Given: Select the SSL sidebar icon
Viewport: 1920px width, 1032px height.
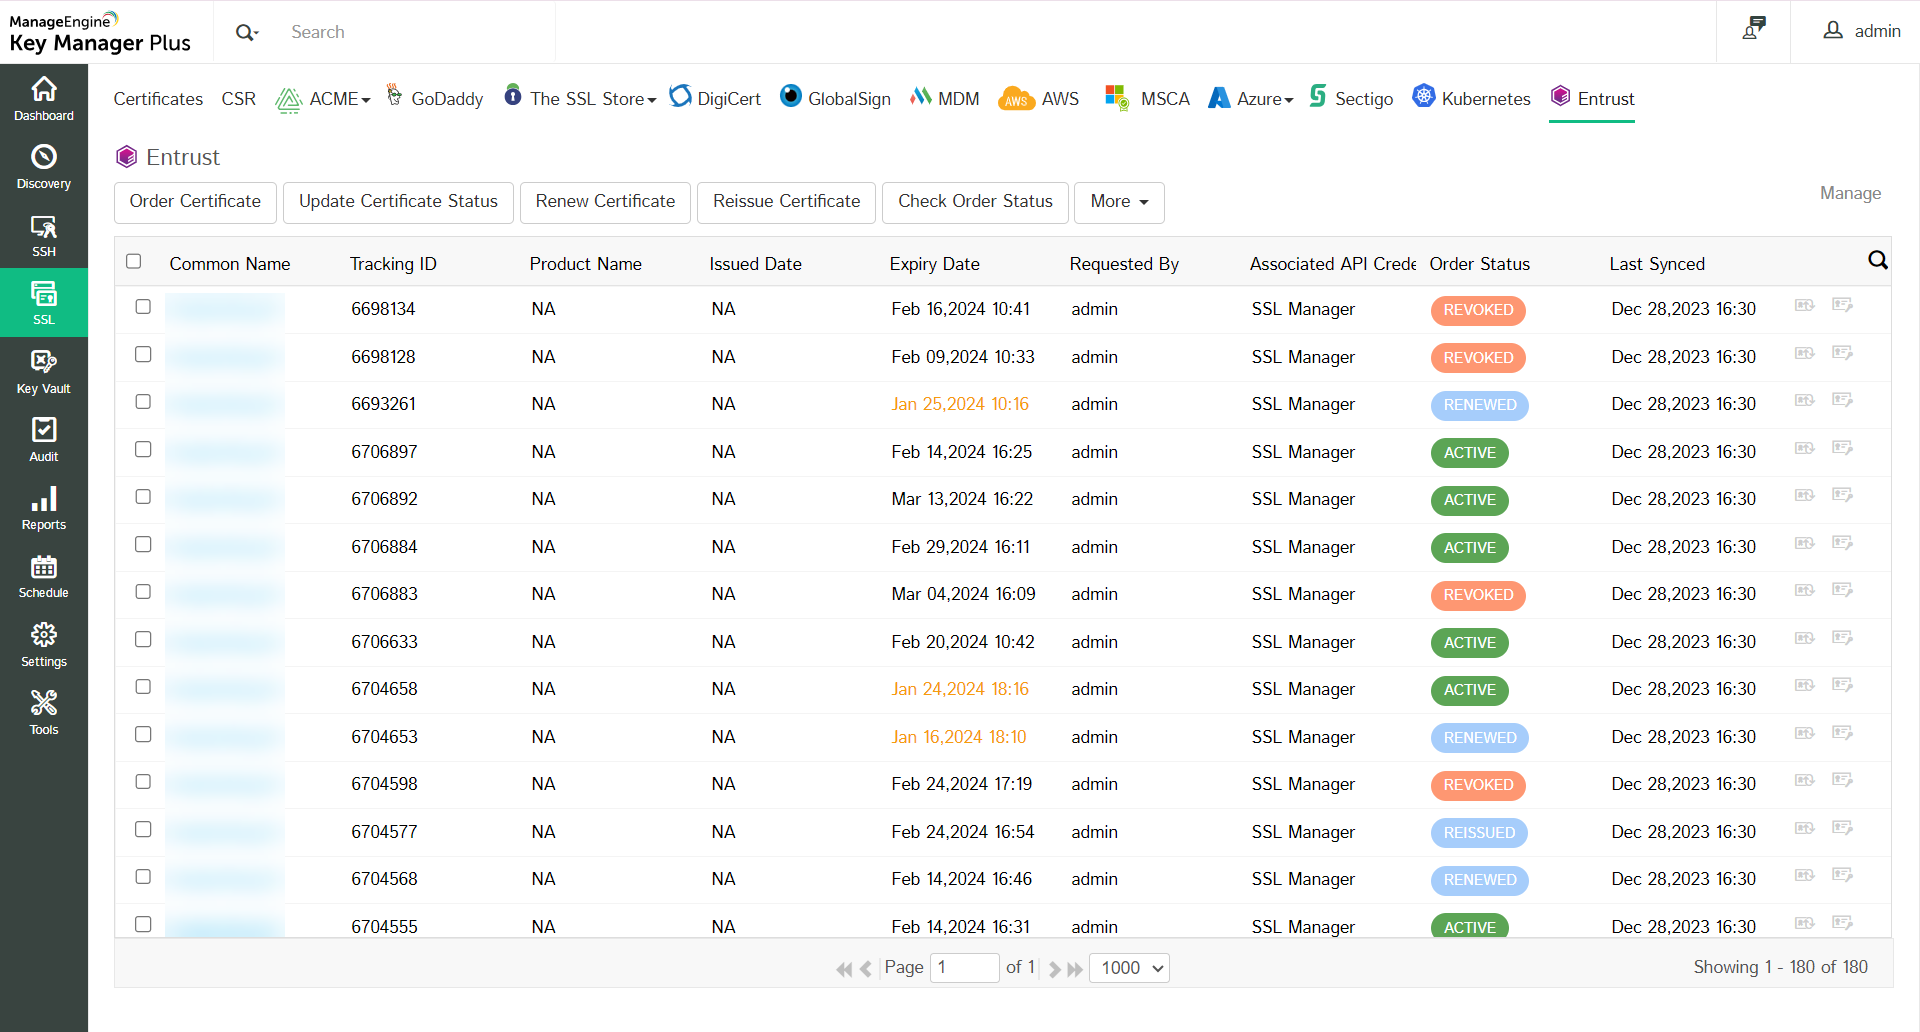Looking at the screenshot, I should coord(44,303).
